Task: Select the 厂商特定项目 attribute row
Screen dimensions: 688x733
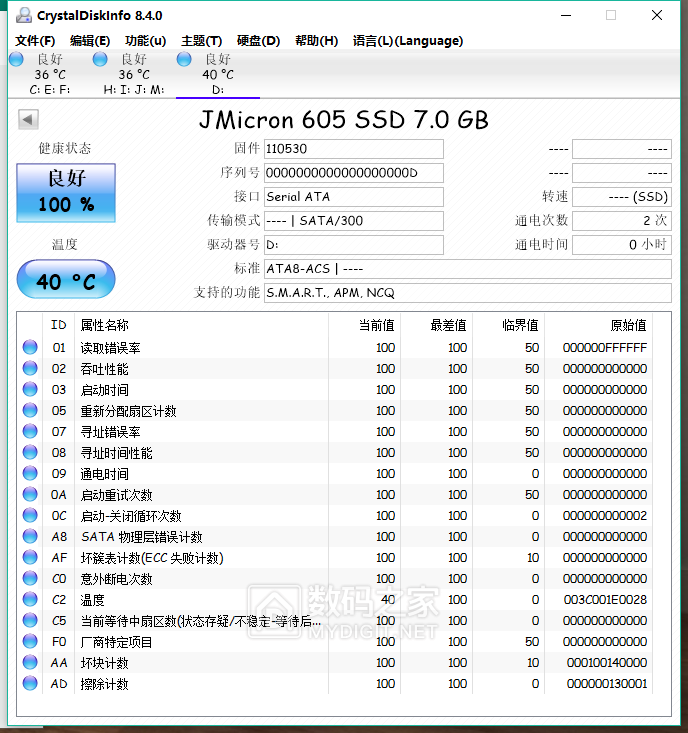Action: click(335, 641)
